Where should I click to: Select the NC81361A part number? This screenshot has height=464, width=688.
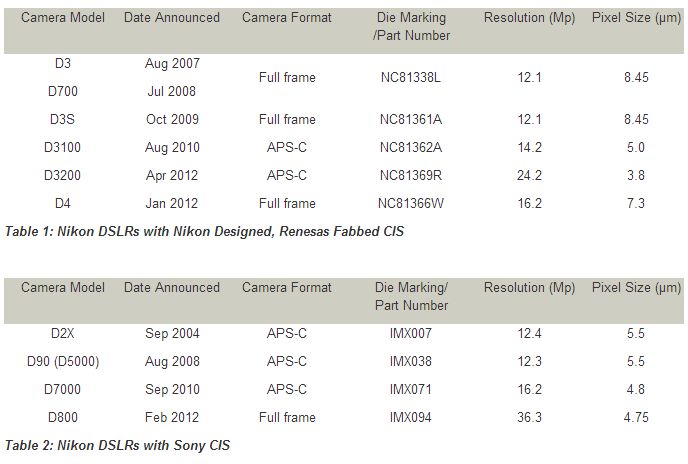pos(411,119)
